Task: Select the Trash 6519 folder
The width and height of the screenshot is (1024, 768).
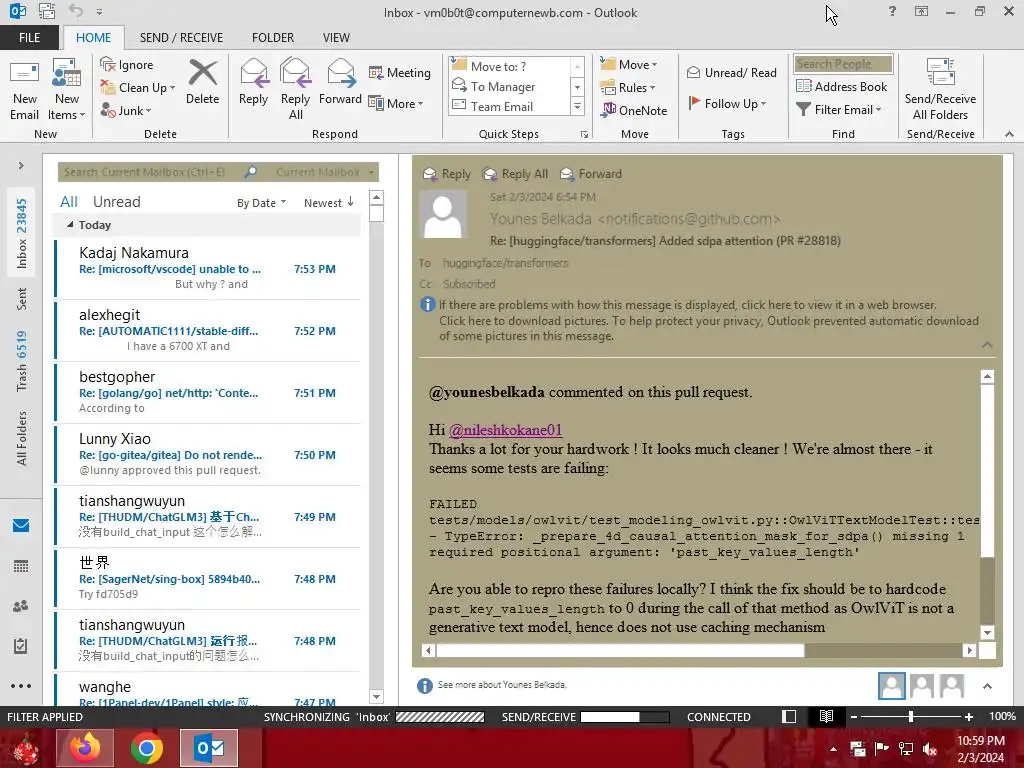Action: pos(22,361)
